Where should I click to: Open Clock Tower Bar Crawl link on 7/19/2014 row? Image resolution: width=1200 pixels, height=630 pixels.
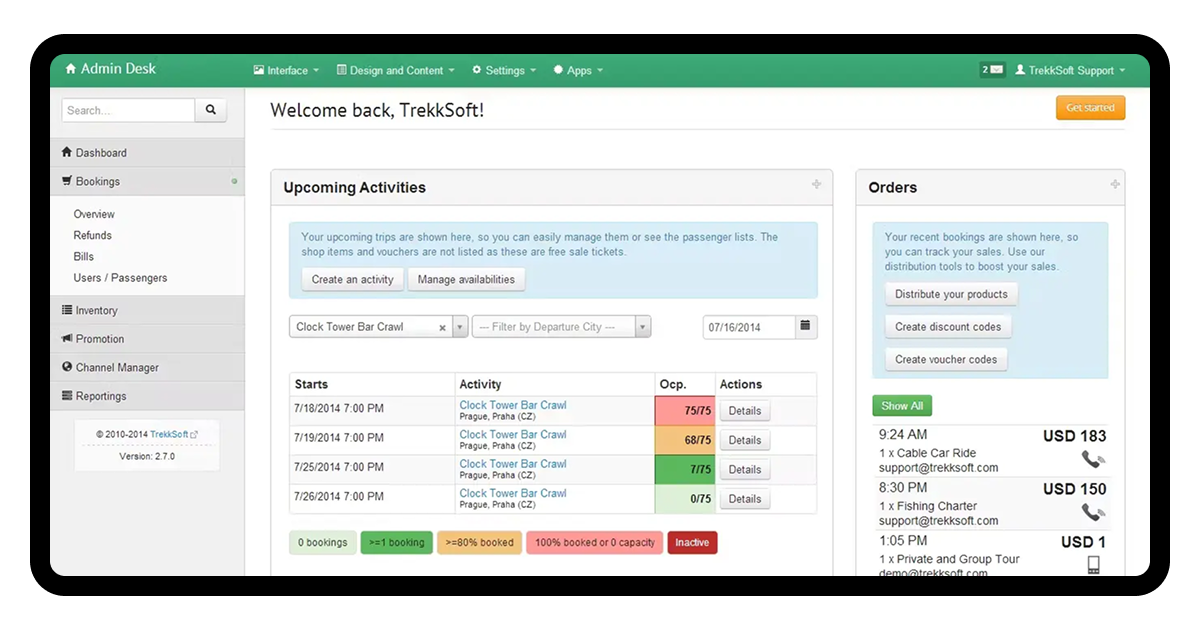click(x=513, y=434)
